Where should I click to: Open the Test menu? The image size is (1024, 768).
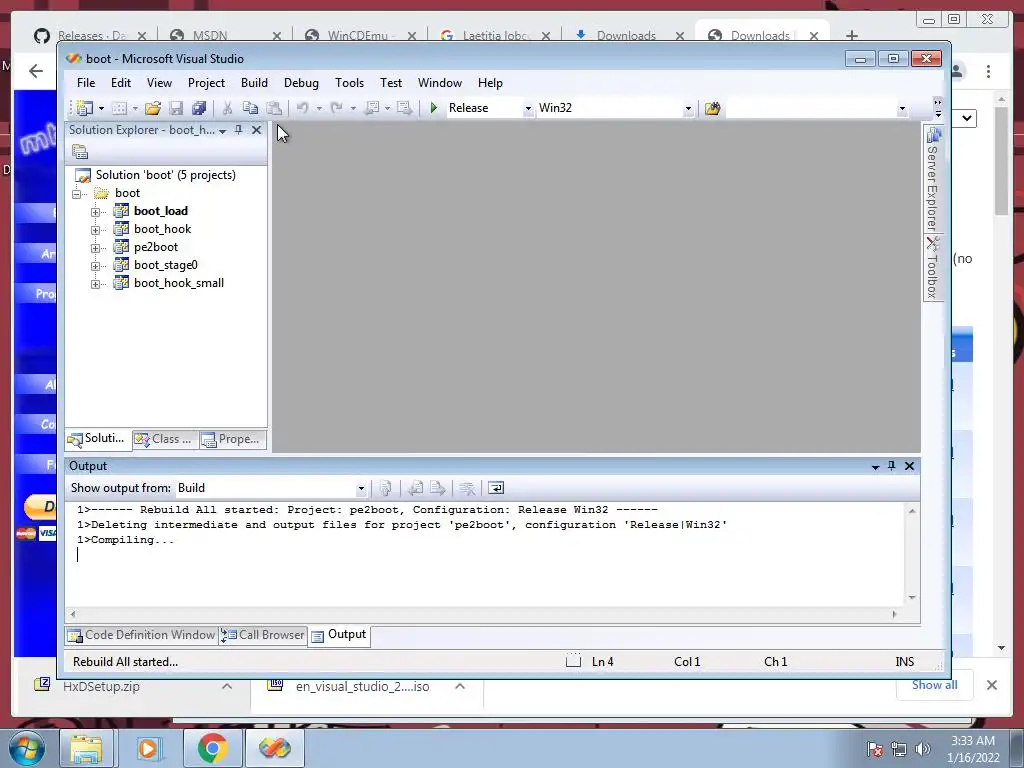click(391, 83)
